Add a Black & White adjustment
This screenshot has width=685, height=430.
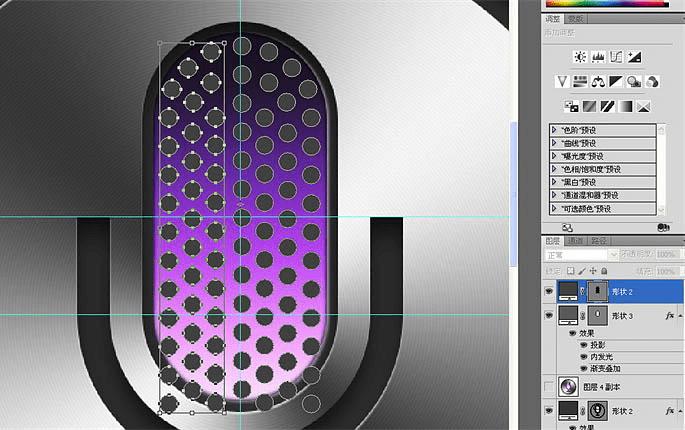point(616,82)
